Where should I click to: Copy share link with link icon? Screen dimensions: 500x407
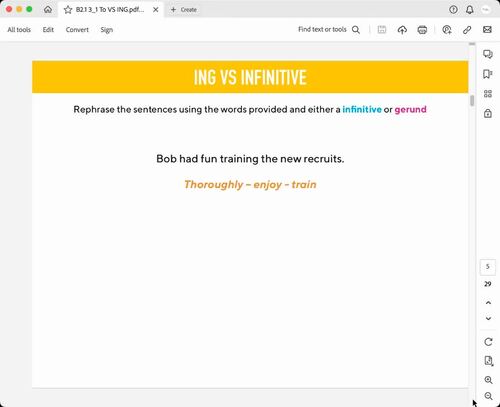[467, 30]
